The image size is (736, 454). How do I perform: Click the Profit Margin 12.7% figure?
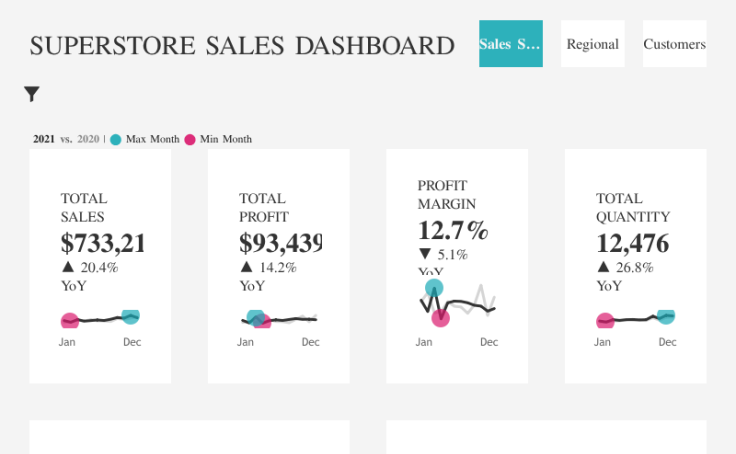[452, 230]
